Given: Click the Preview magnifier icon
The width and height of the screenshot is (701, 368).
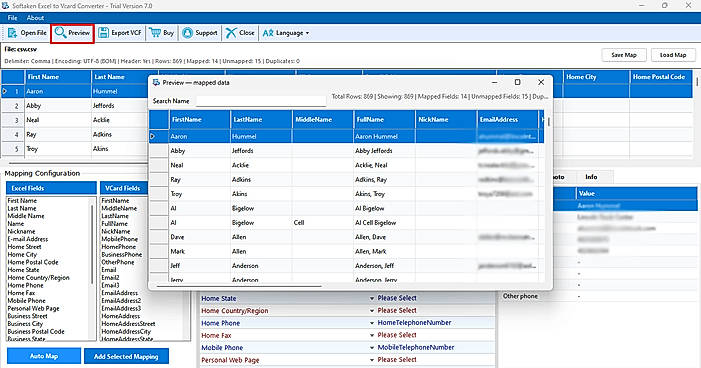Looking at the screenshot, I should click(x=60, y=33).
